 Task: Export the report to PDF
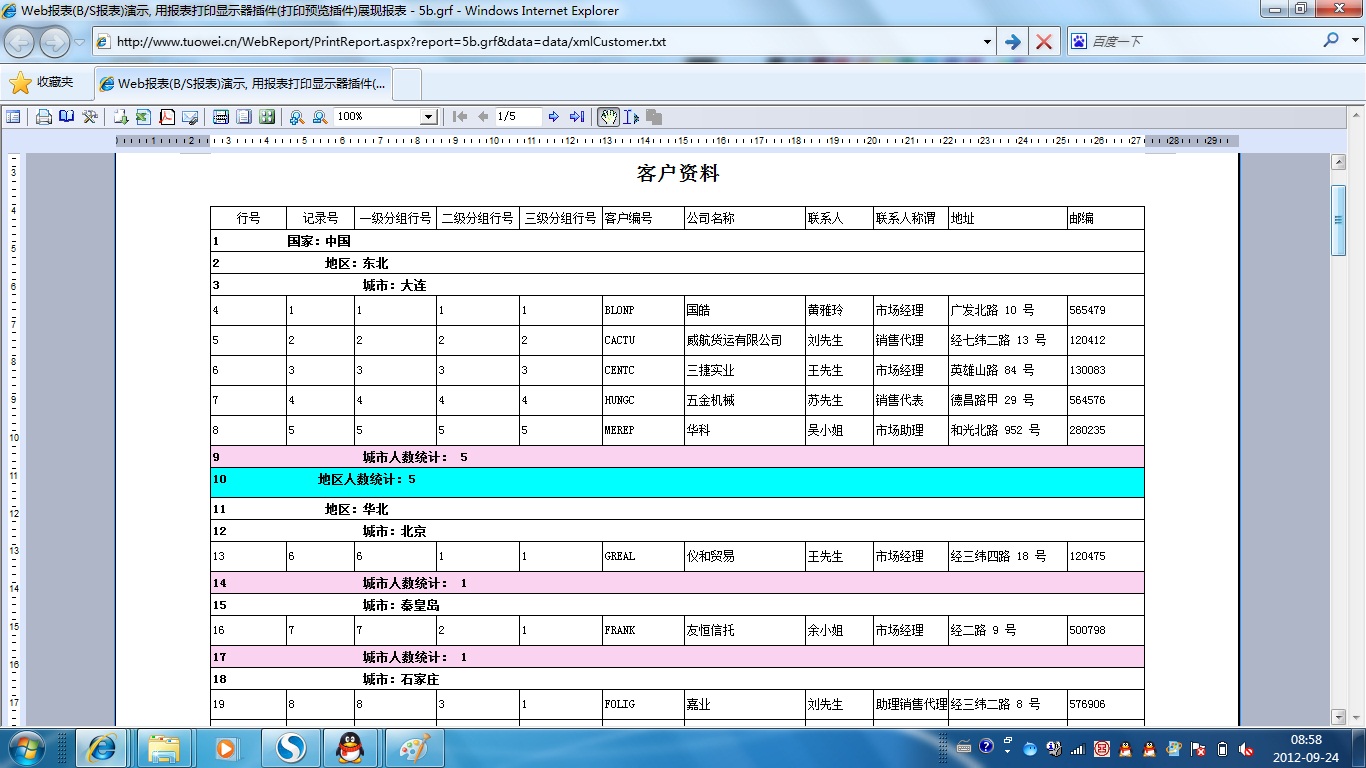coord(167,117)
